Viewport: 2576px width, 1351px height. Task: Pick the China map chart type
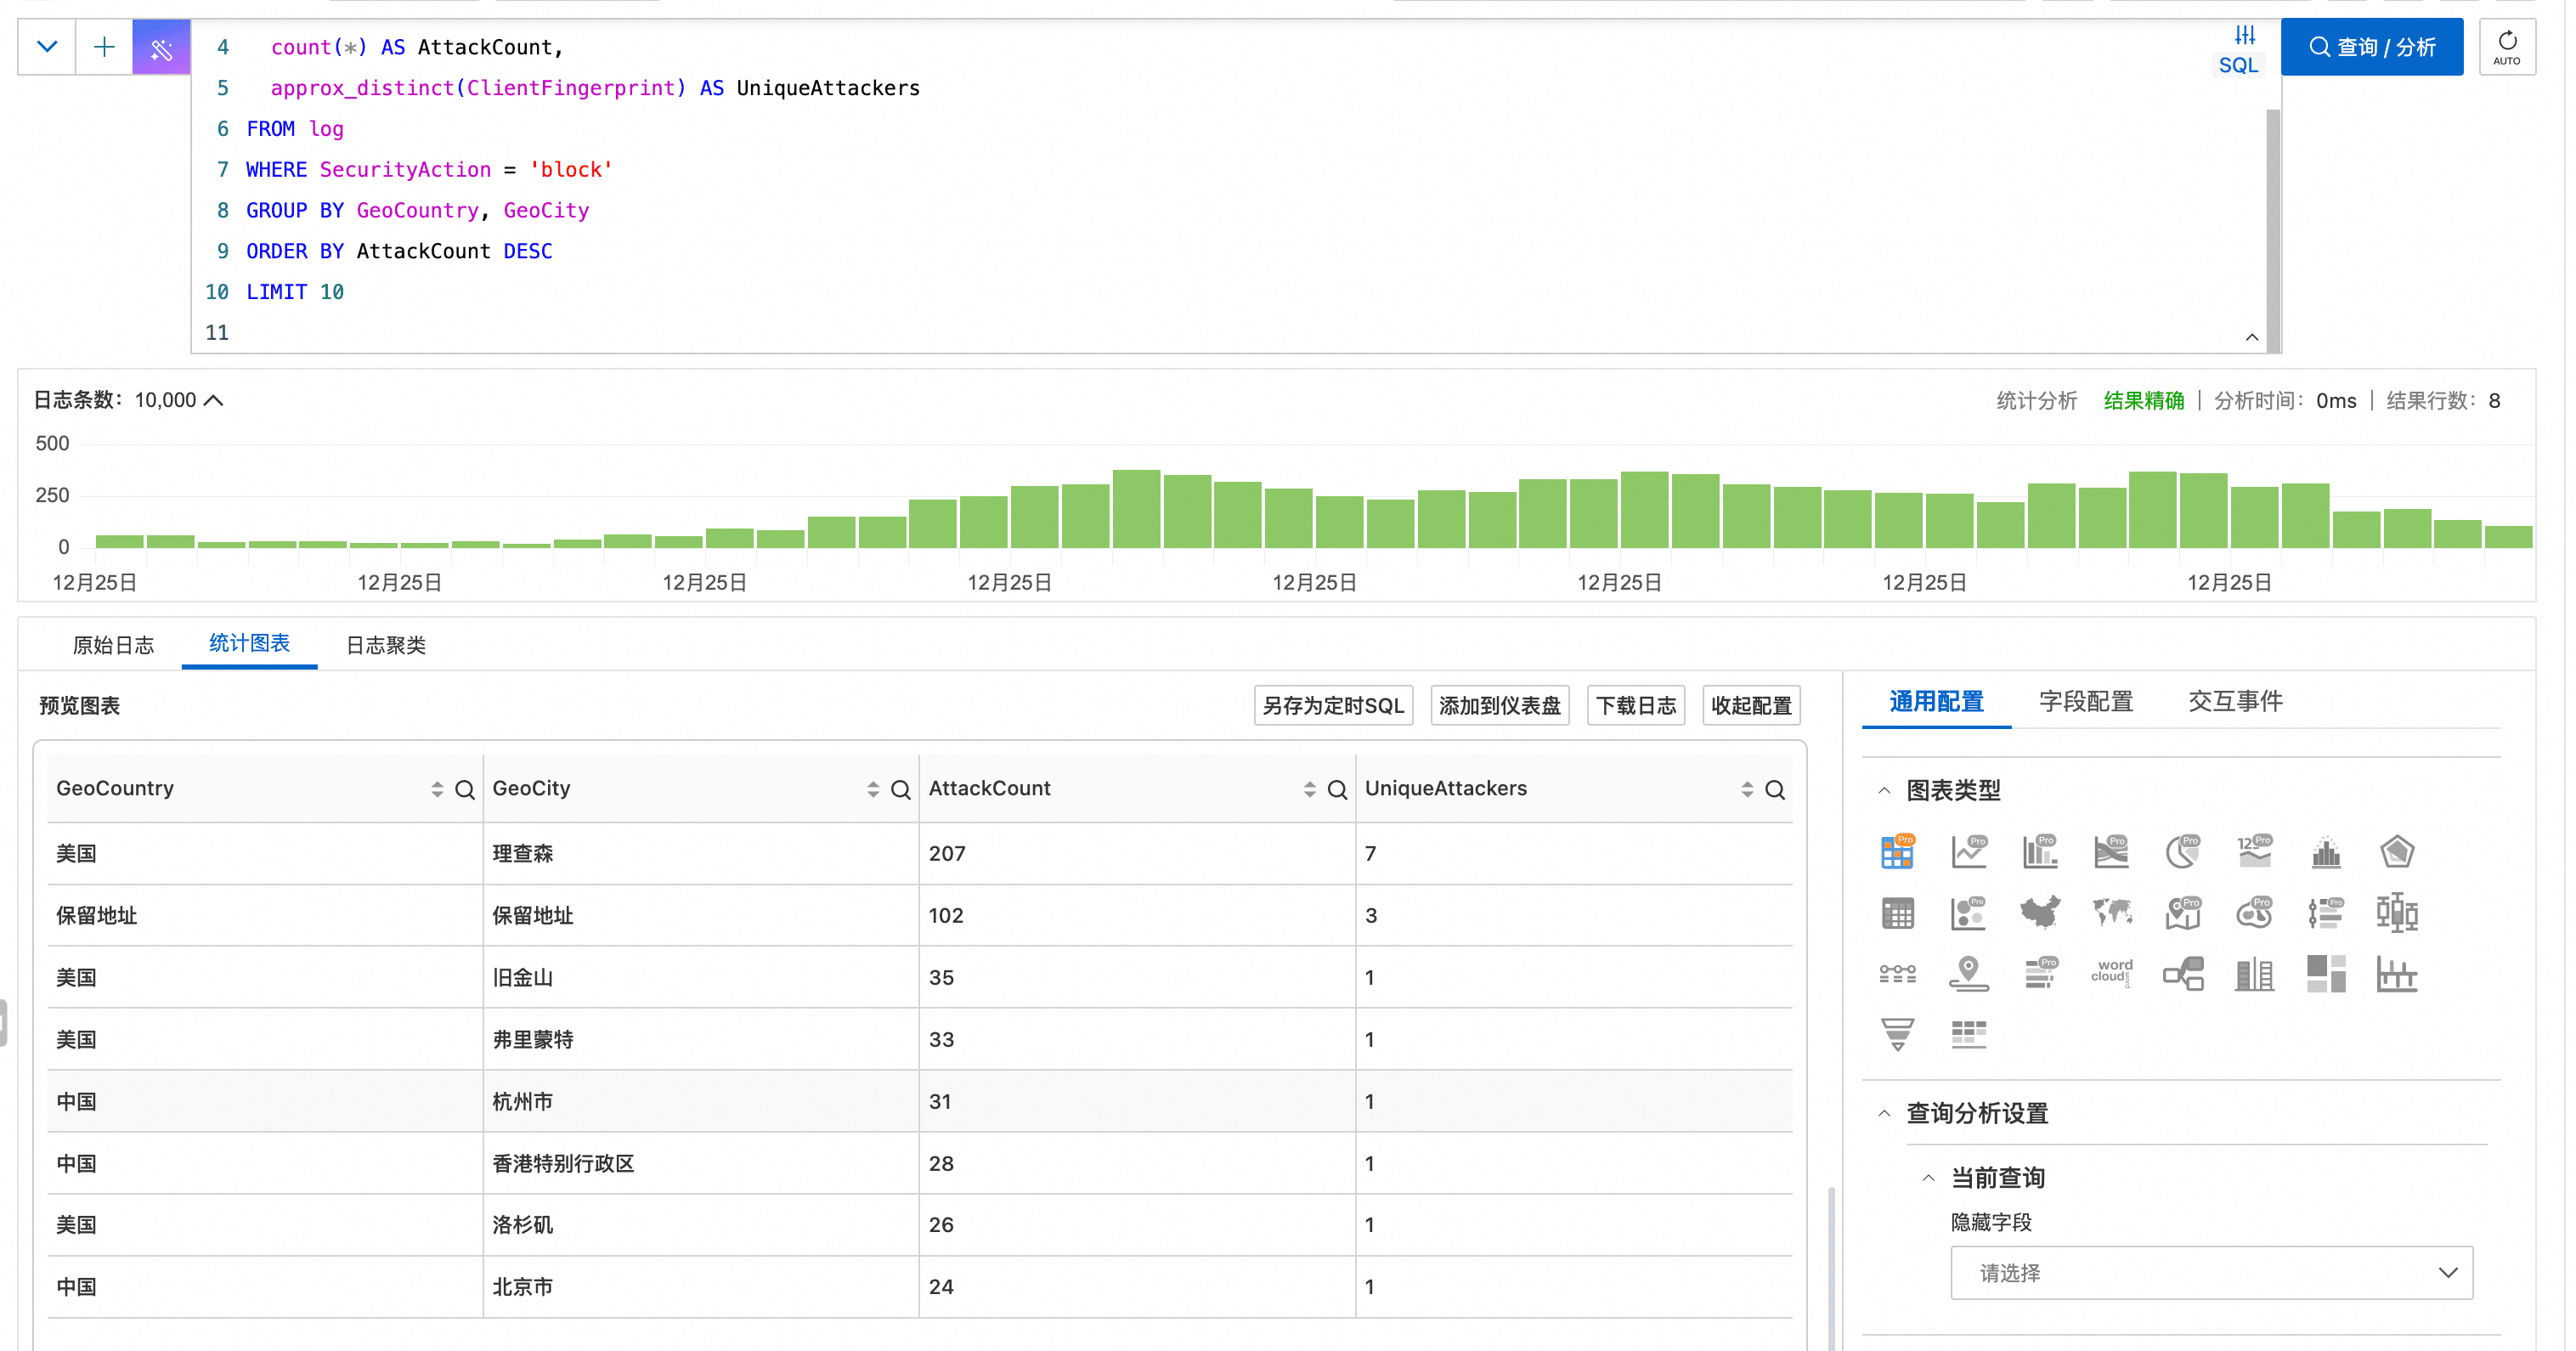pyautogui.click(x=2040, y=912)
